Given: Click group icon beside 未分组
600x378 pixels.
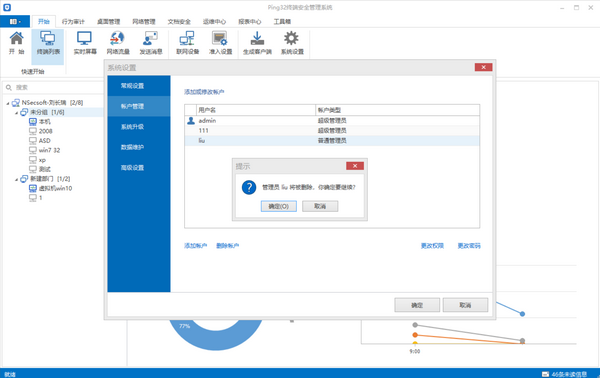Looking at the screenshot, I should (24, 112).
